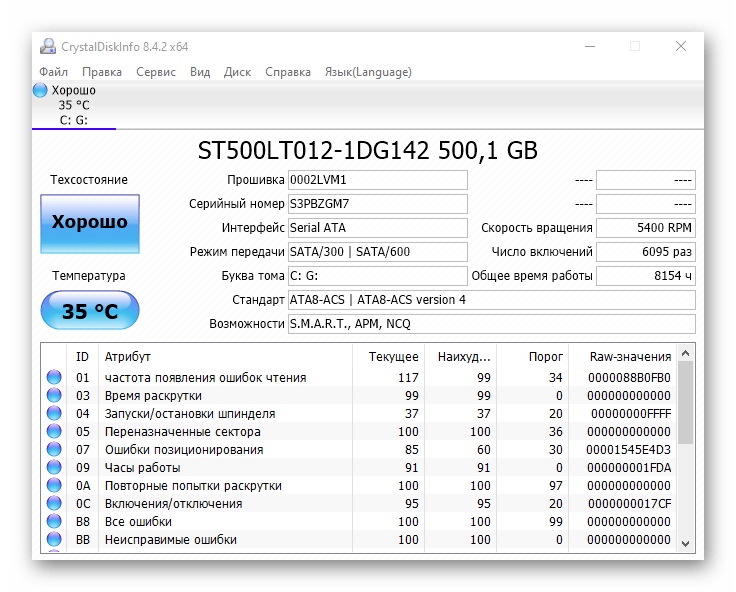Click the Наихуд... column header
Screen dimensions: 736x592
pos(460,357)
